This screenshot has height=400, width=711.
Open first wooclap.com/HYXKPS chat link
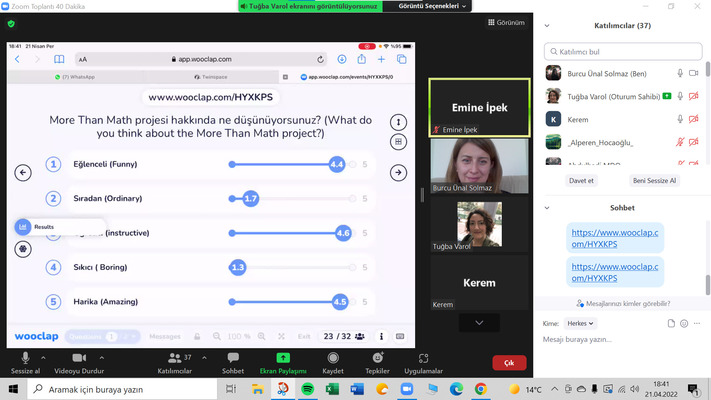[615, 238]
